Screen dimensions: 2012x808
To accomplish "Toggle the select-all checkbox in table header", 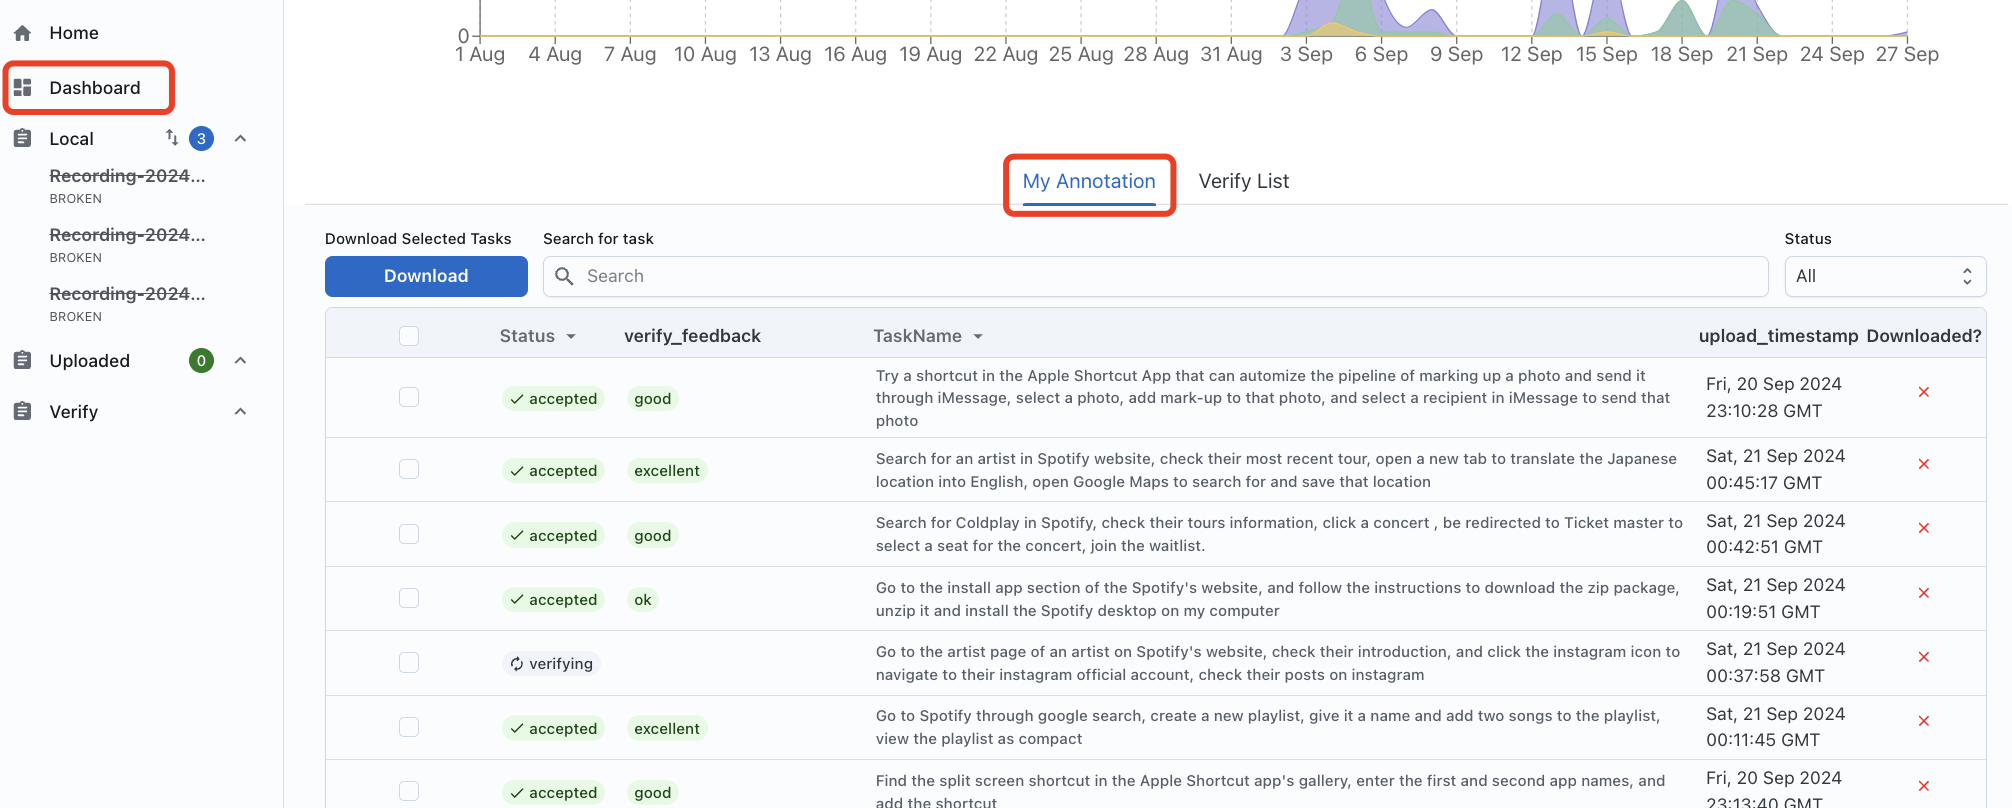I will tap(409, 336).
